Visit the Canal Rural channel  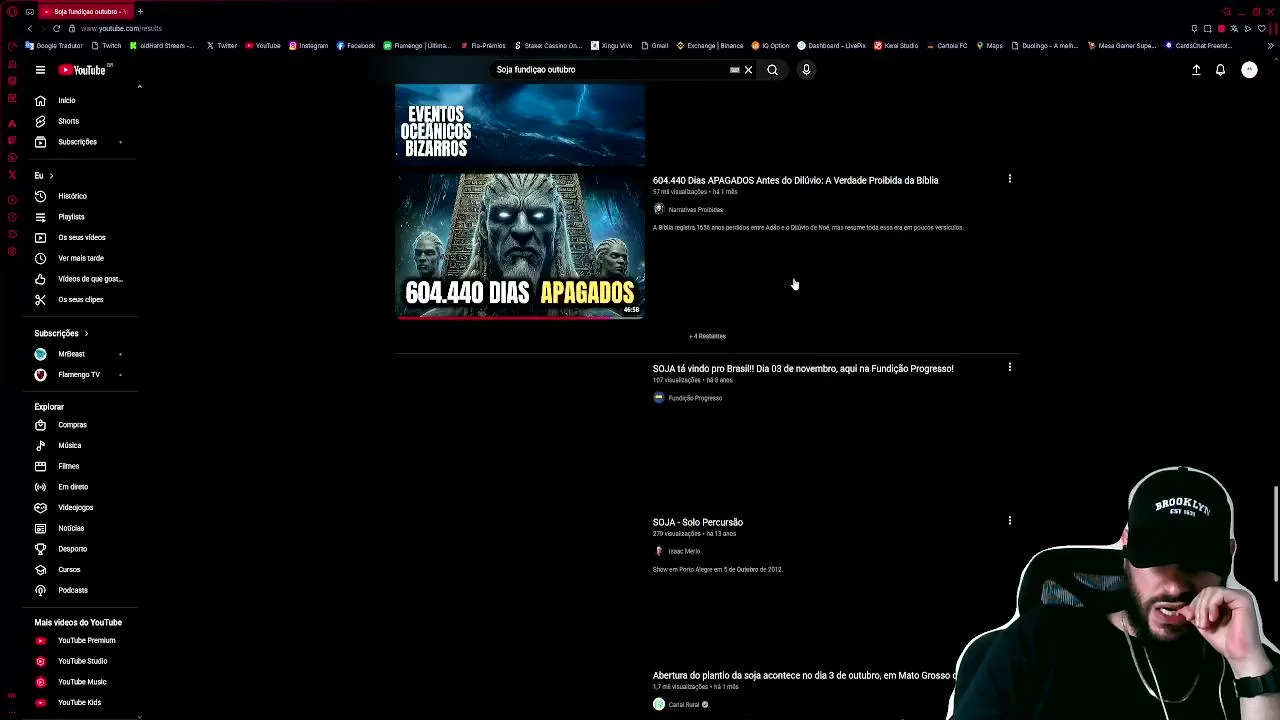pos(684,705)
